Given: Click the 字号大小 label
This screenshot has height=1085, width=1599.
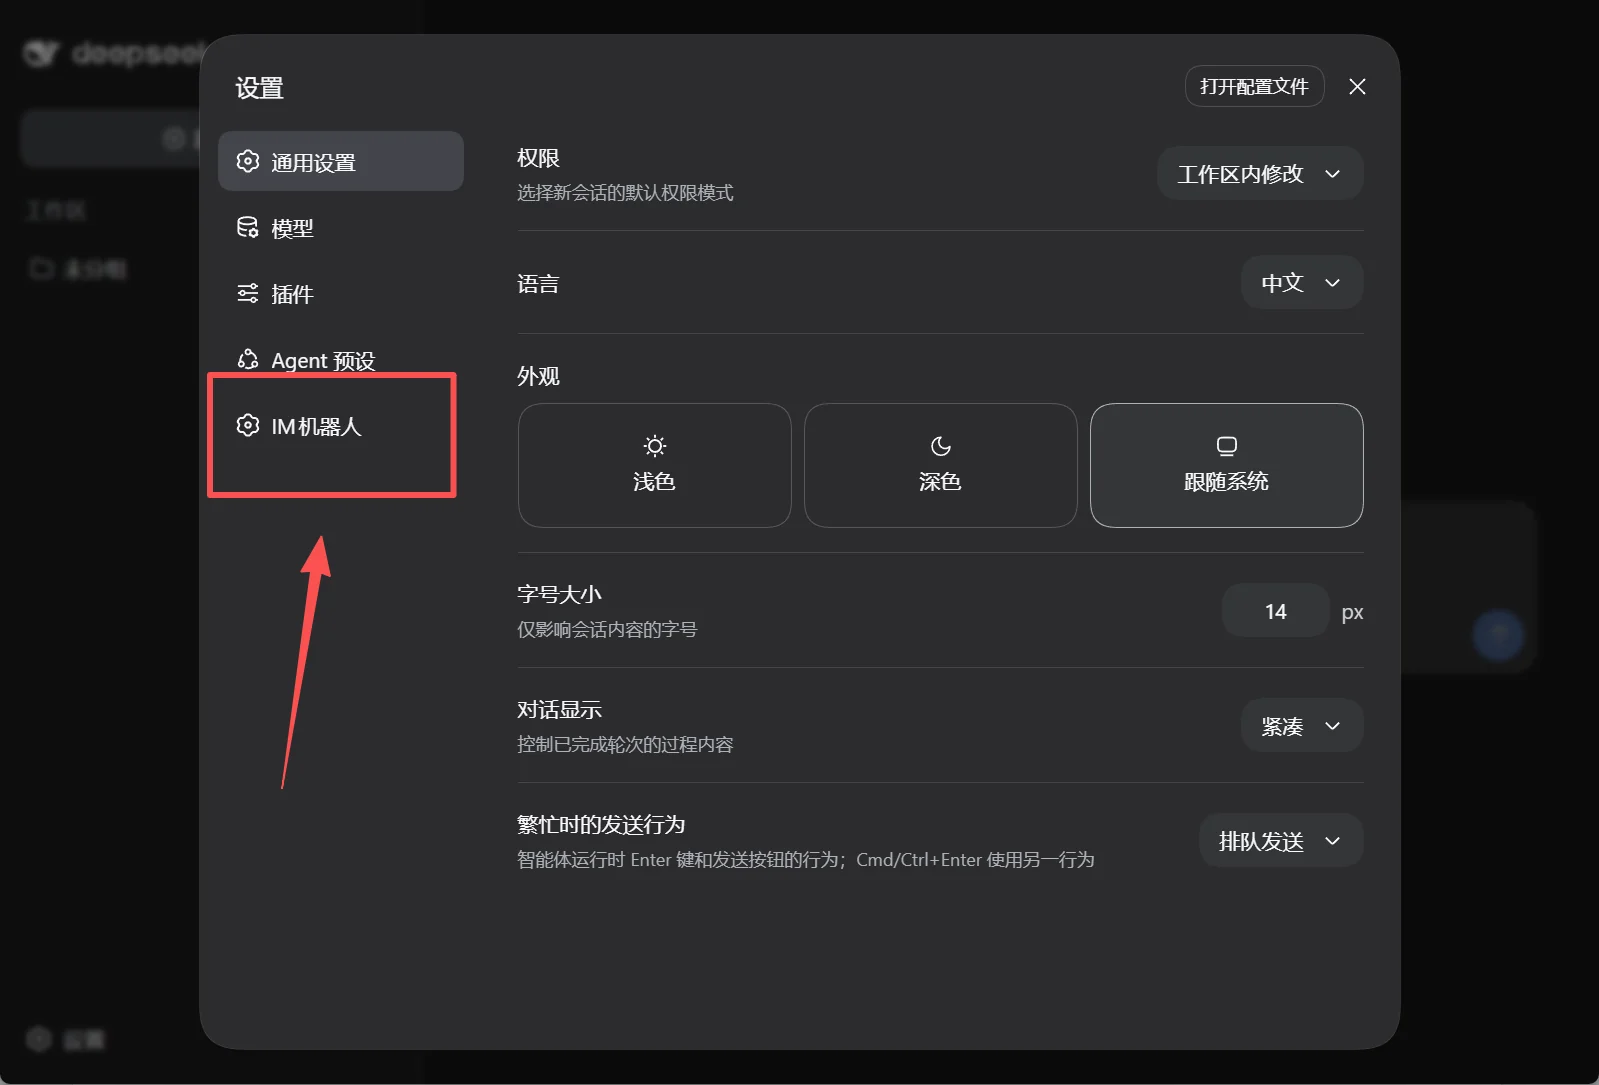Looking at the screenshot, I should 559,594.
